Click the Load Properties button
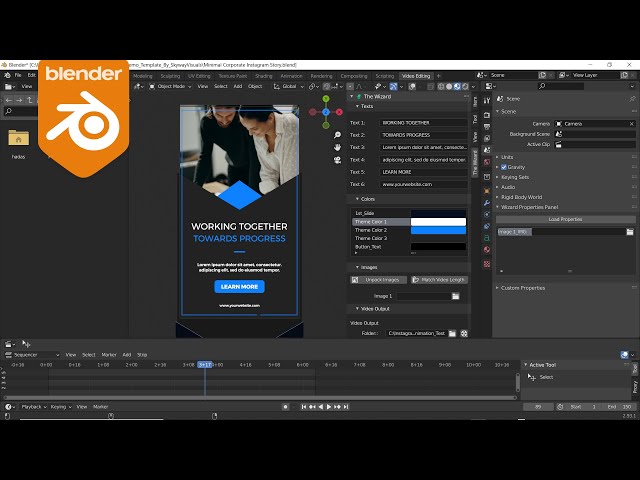The width and height of the screenshot is (640, 480). click(x=565, y=219)
